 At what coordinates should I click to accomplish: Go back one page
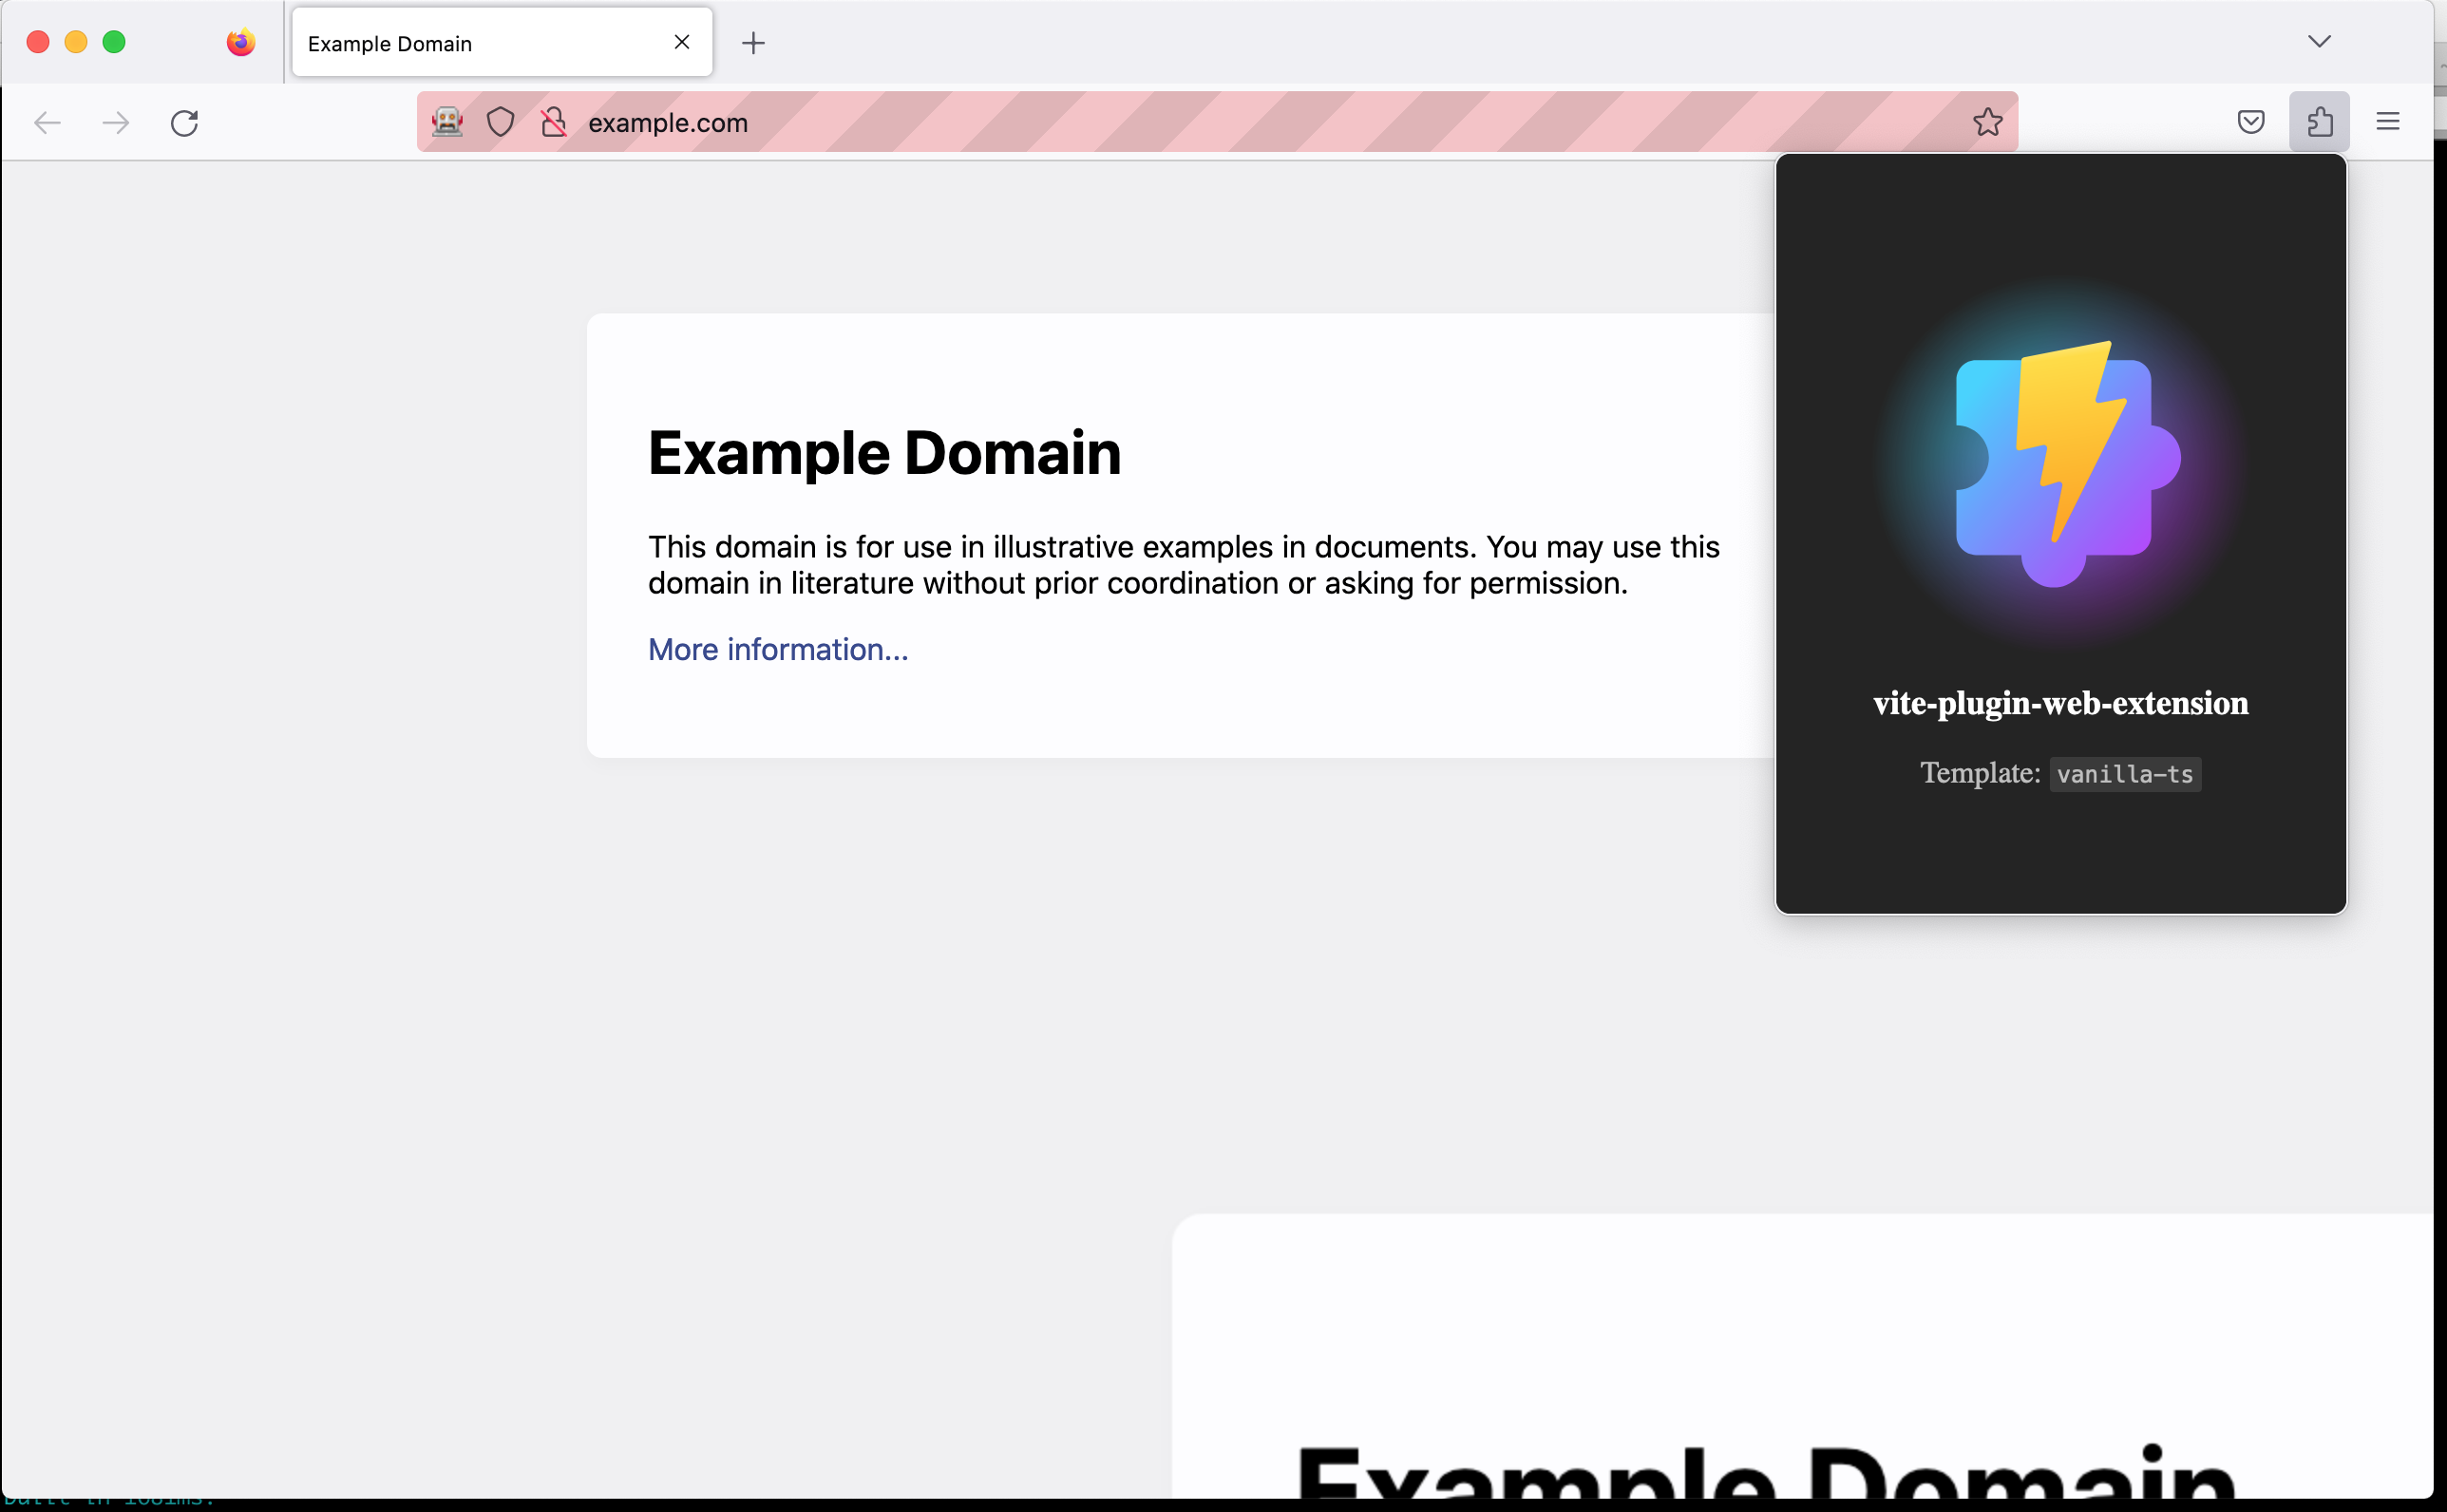(47, 123)
